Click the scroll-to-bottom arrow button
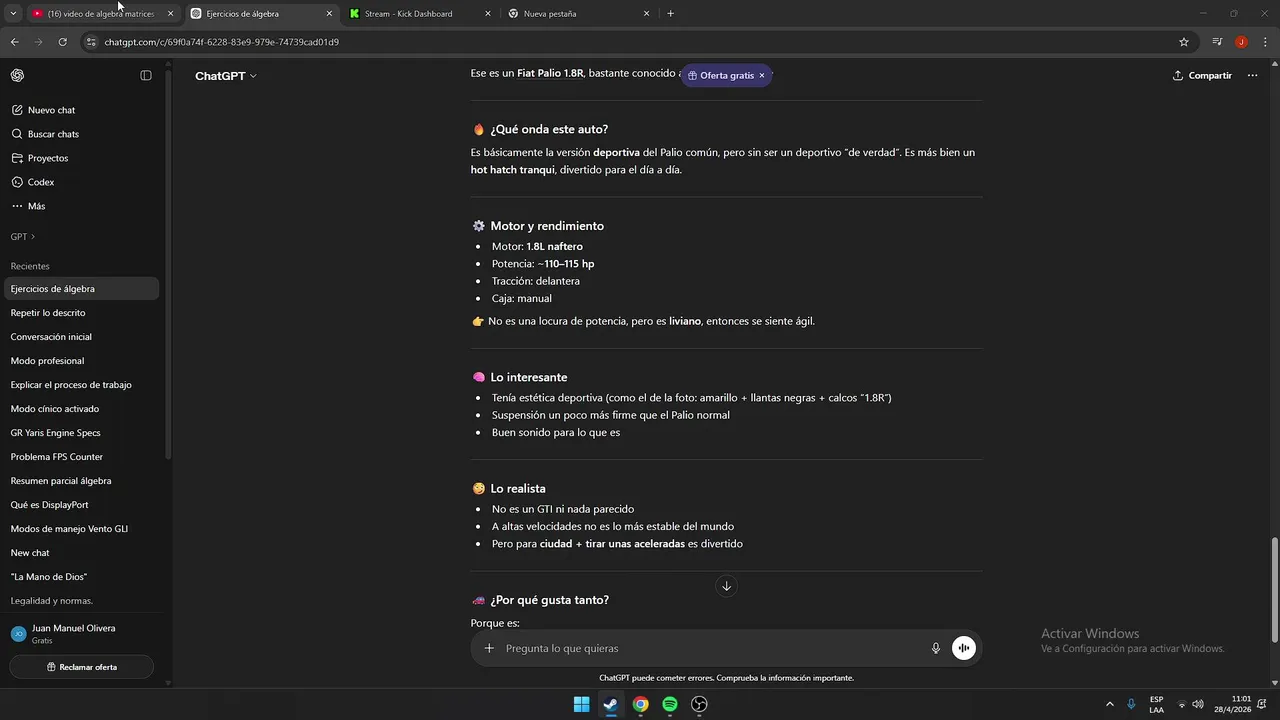The height and width of the screenshot is (720, 1280). coord(726,586)
